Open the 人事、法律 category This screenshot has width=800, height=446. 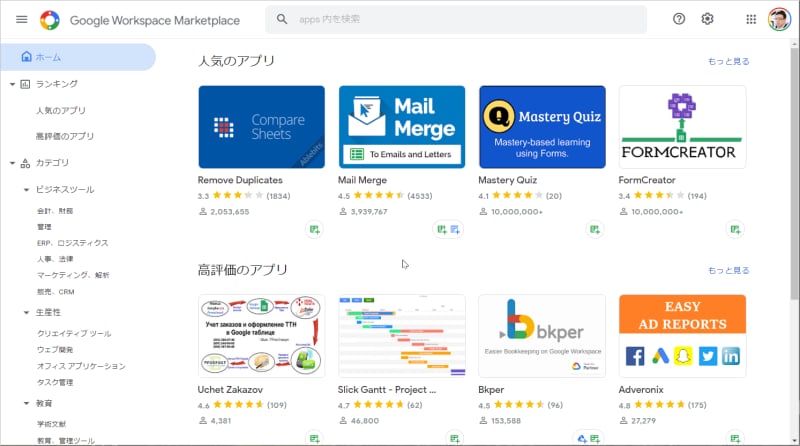tap(55, 259)
